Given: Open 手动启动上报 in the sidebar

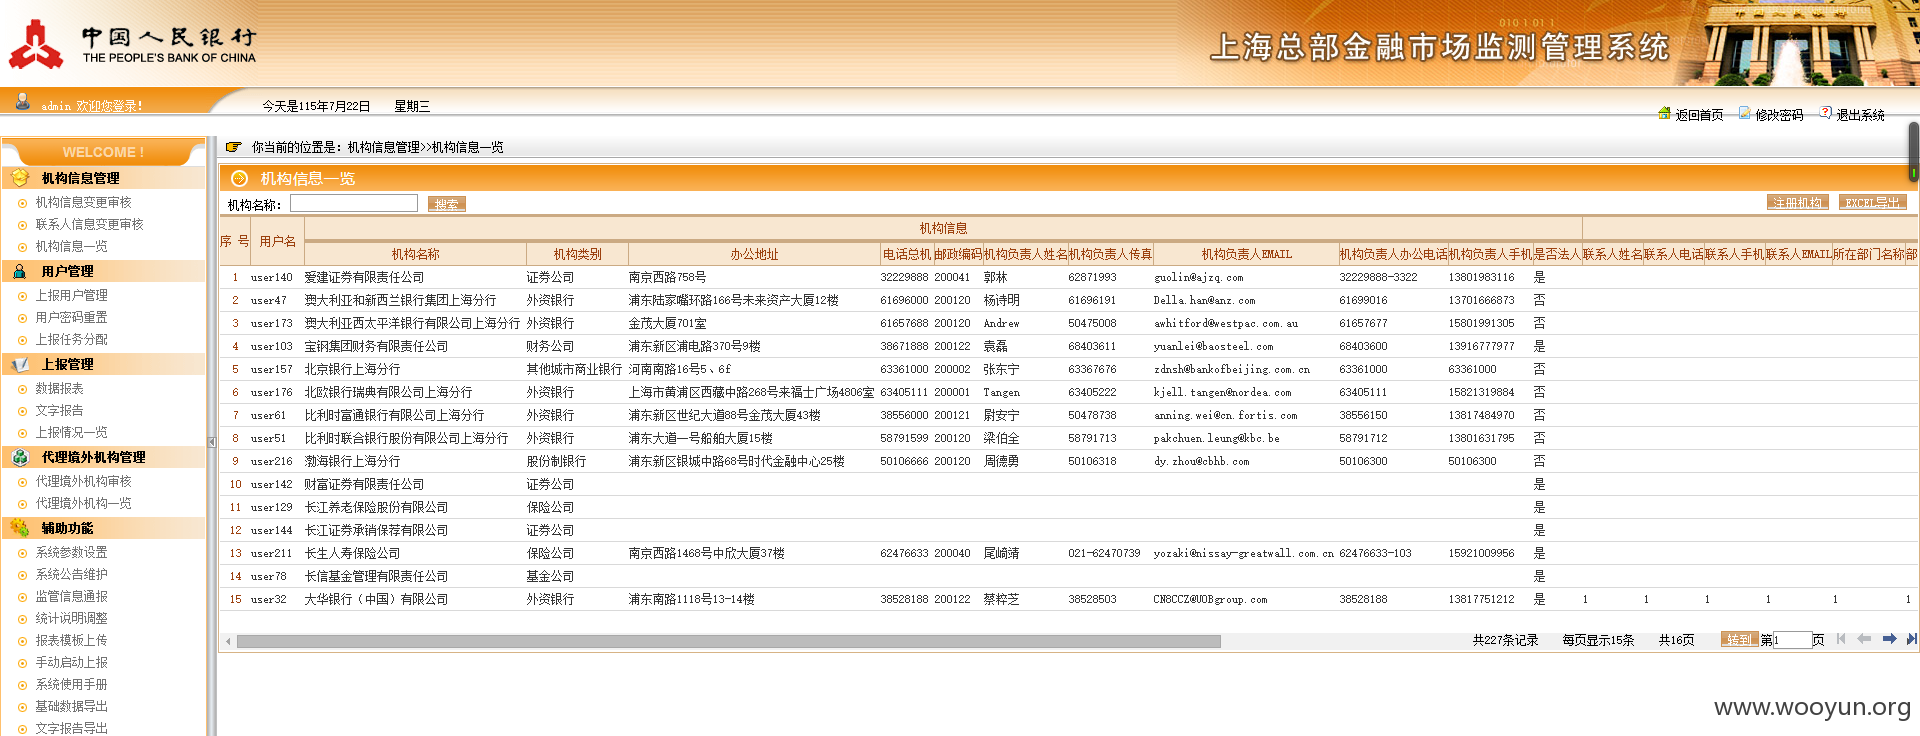Looking at the screenshot, I should coord(72,662).
